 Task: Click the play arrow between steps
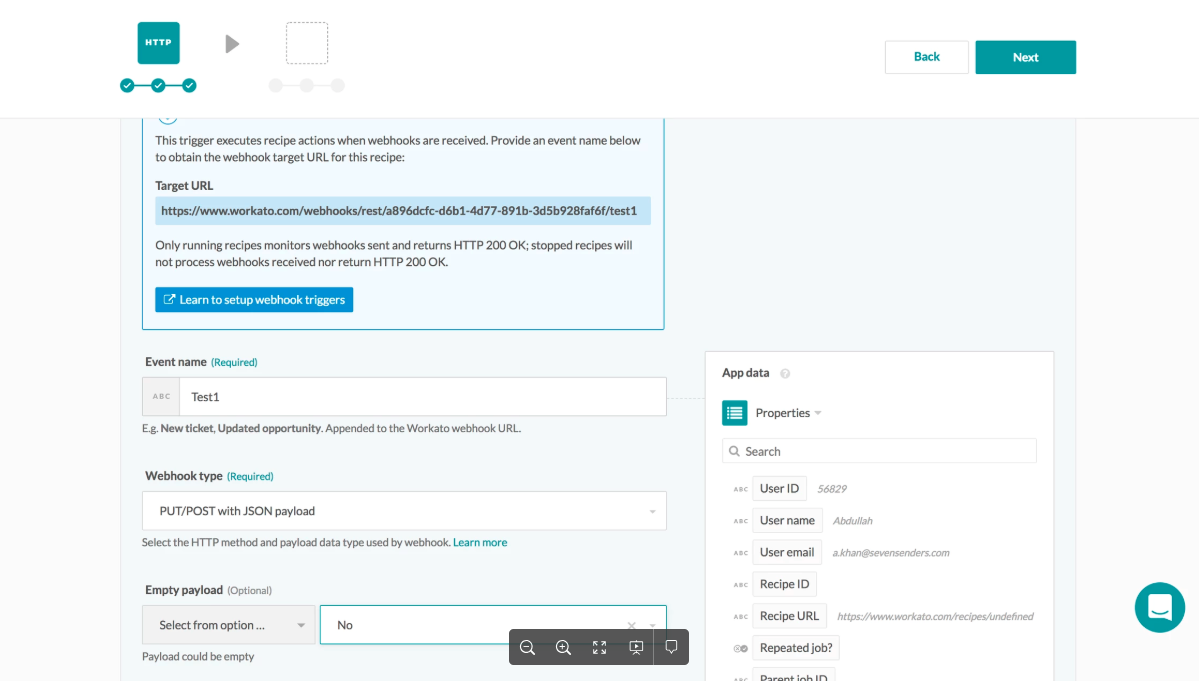point(232,44)
